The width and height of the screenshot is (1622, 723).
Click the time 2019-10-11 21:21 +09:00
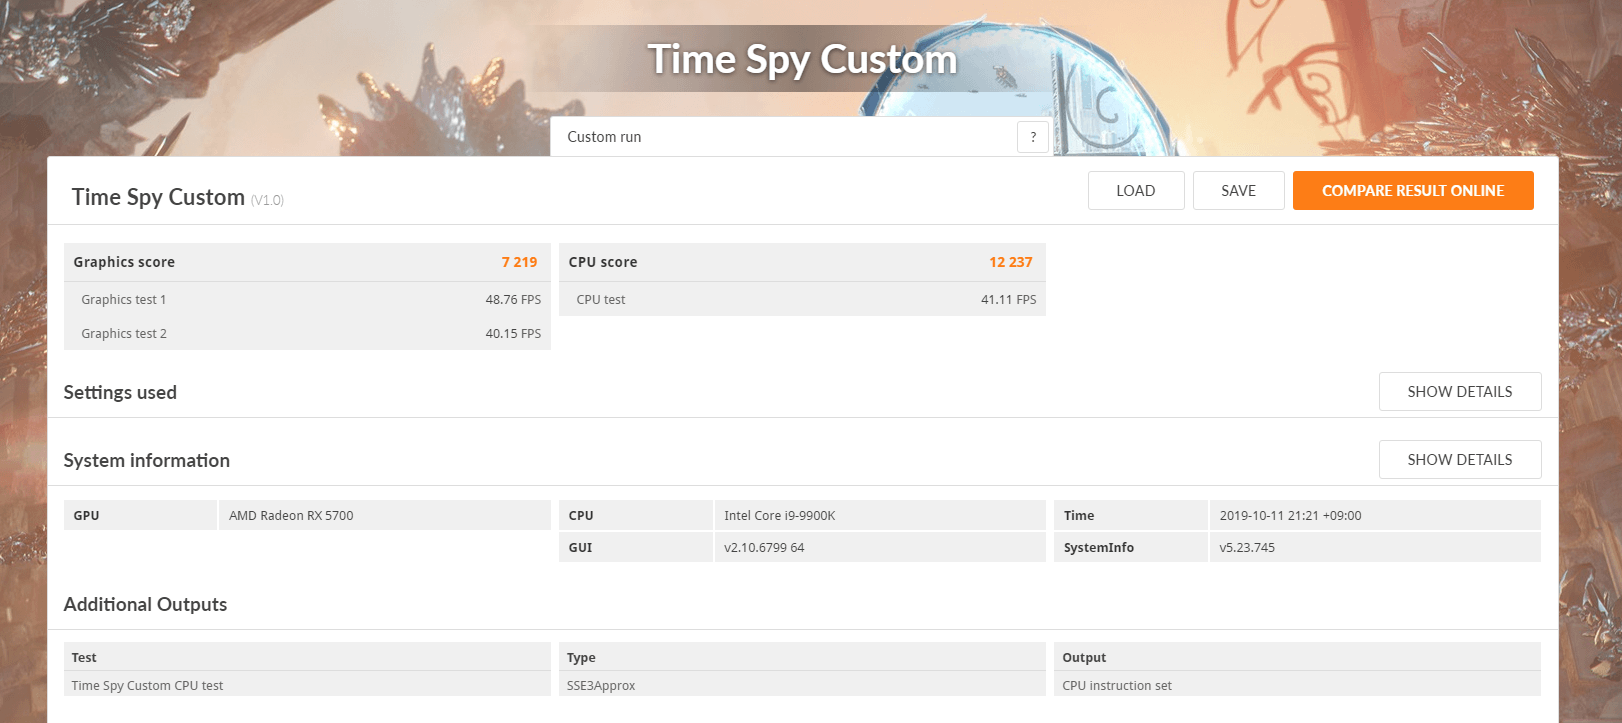[1375, 515]
